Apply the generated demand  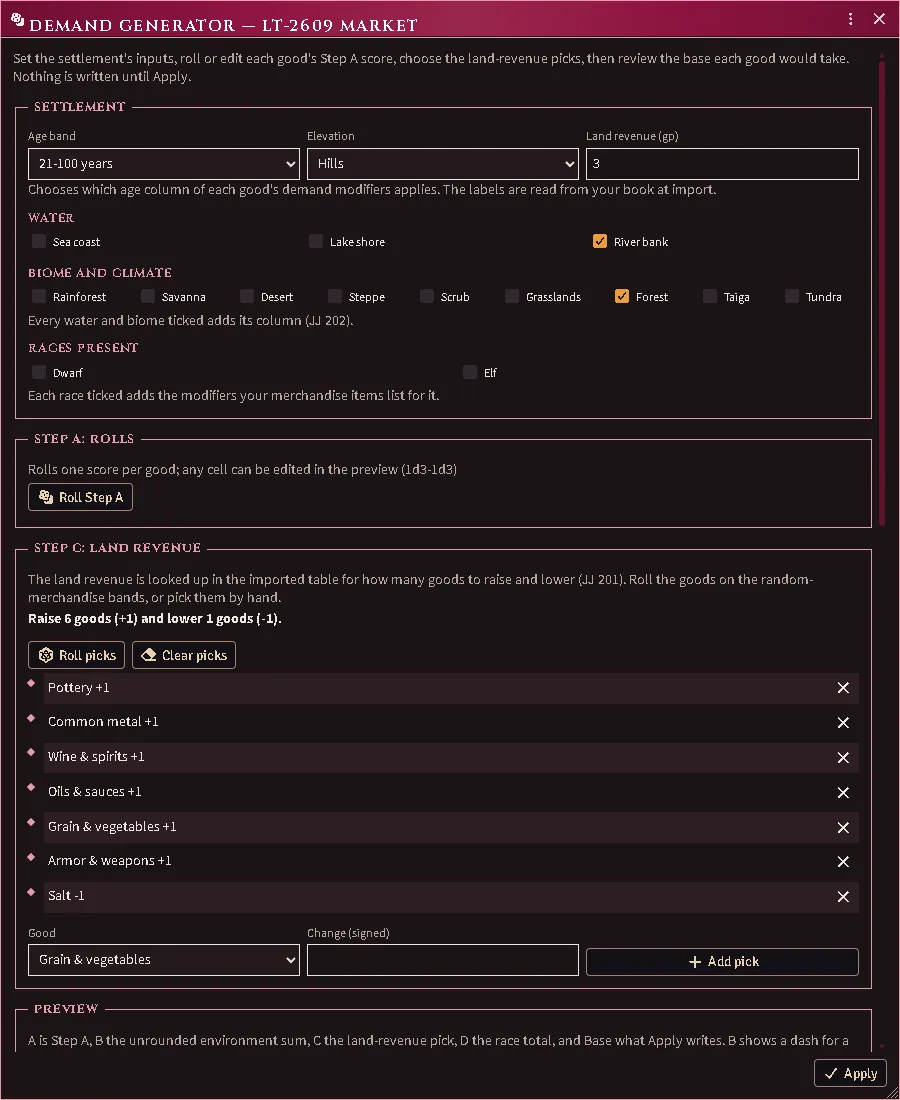tap(850, 1073)
